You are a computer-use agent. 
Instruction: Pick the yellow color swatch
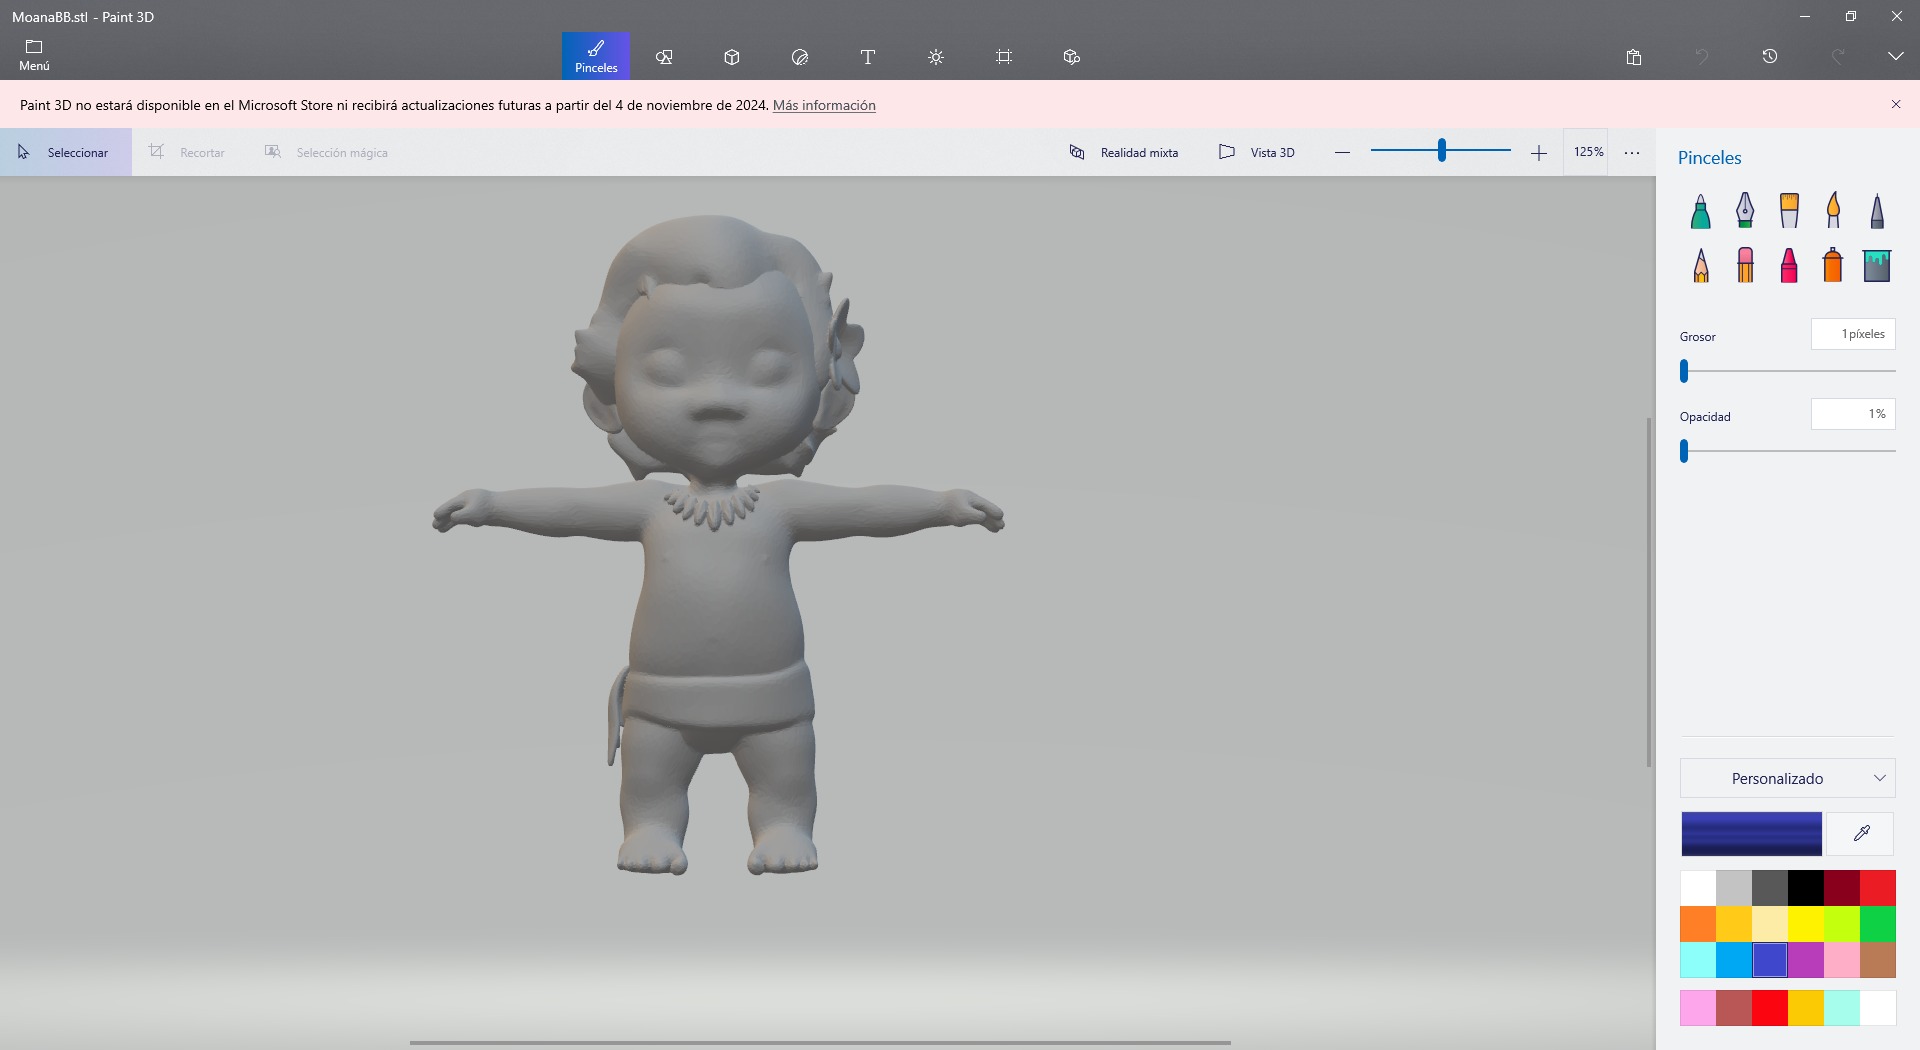tap(1806, 924)
